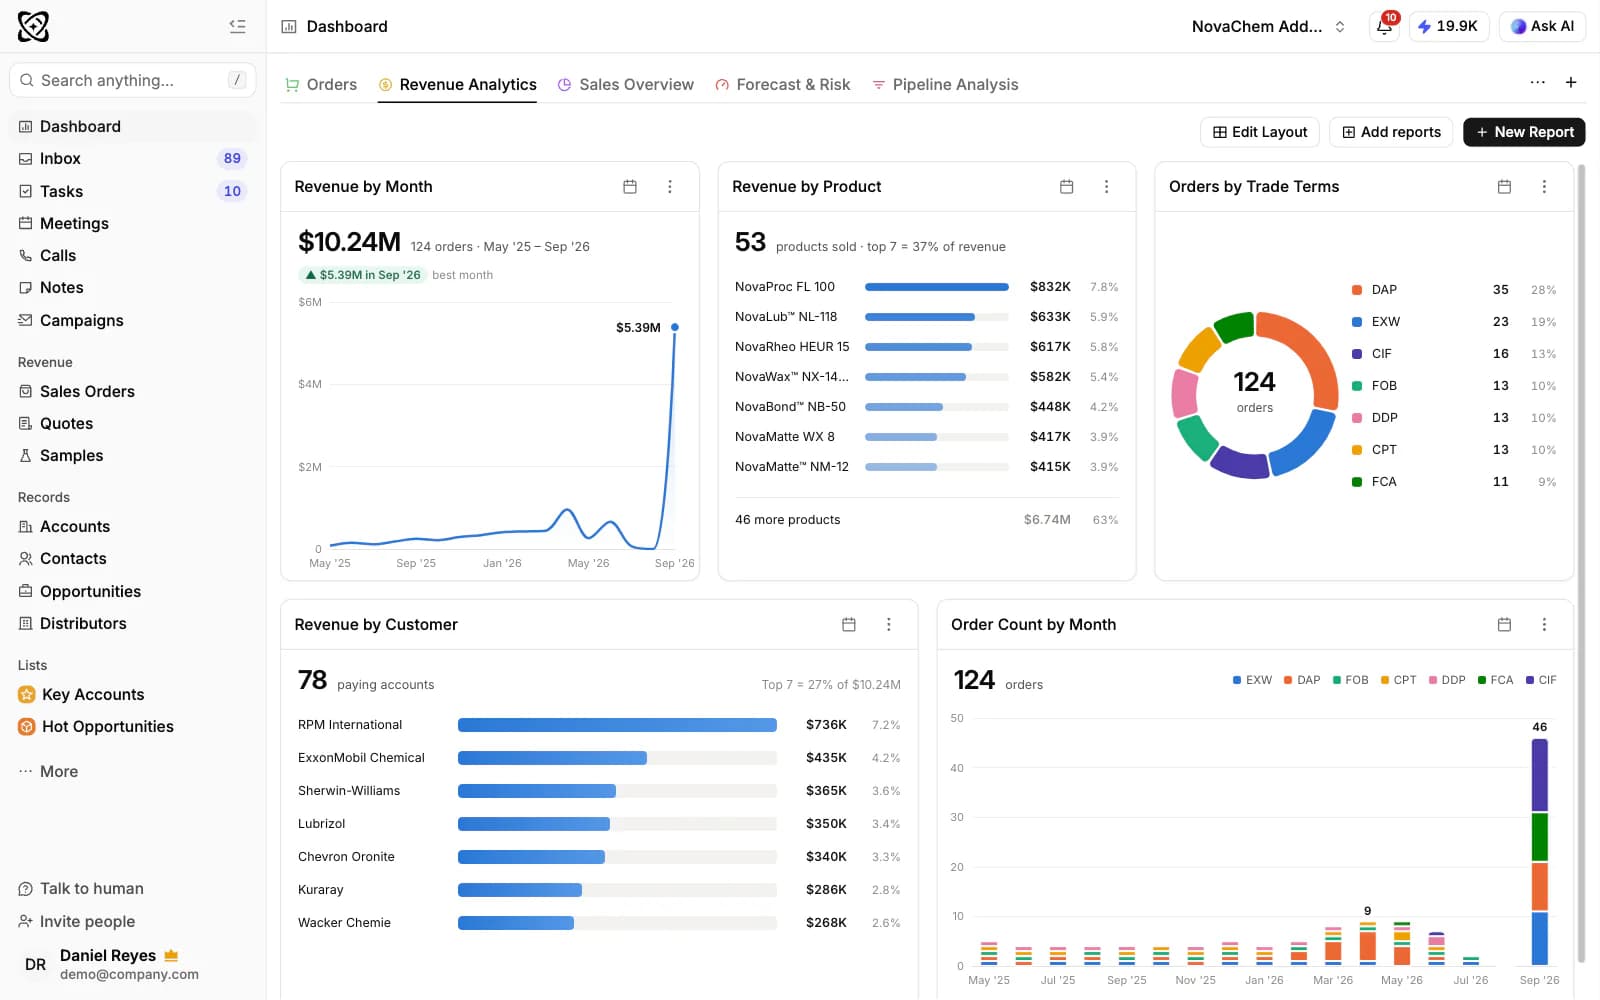Expand the NovaChem workspace switcher
Viewport: 1600px width, 1000px height.
click(x=1268, y=26)
